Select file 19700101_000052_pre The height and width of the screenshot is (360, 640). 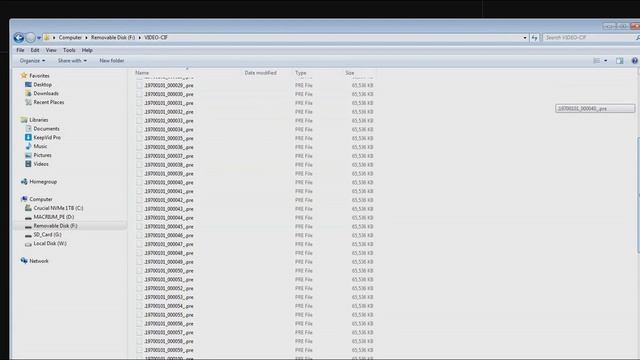pyautogui.click(x=169, y=289)
